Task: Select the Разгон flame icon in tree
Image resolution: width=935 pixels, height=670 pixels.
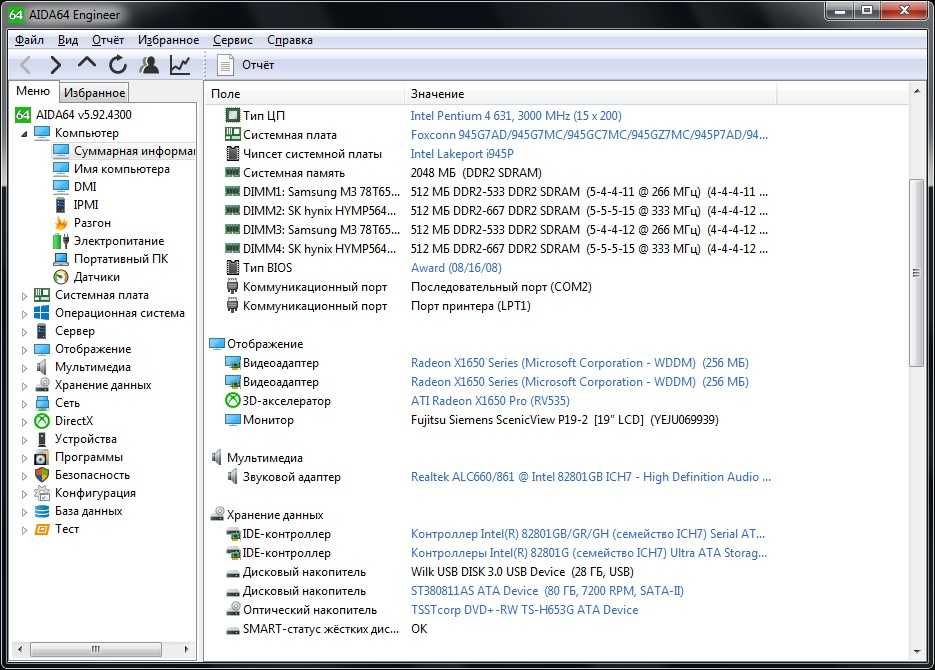Action: [61, 223]
